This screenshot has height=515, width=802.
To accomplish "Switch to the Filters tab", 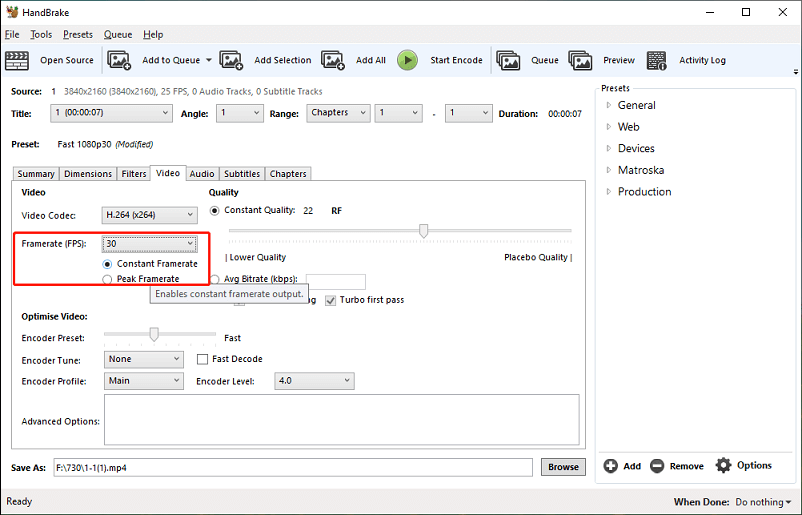I will (134, 174).
